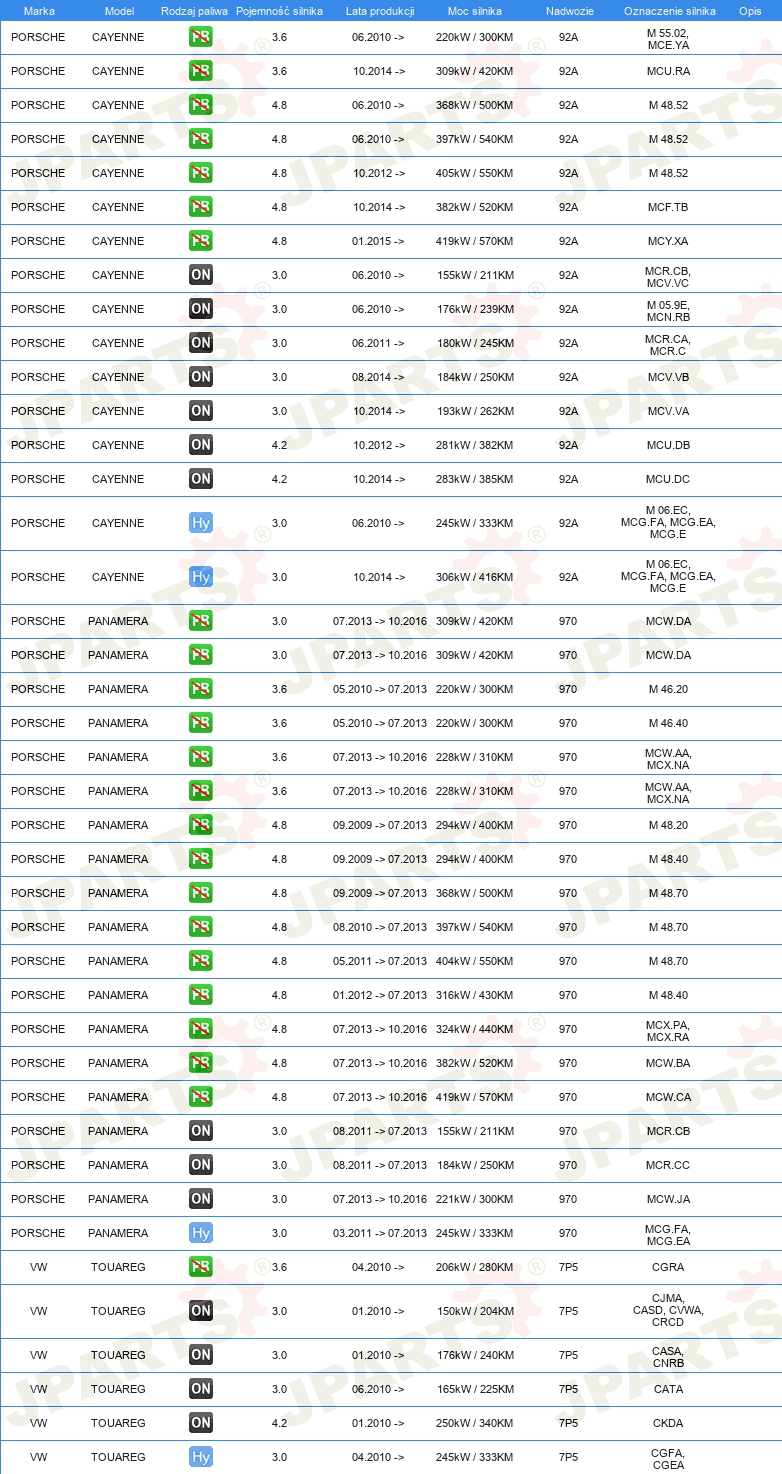Viewport: 782px width, 1474px height.
Task: Click the 283kW / 385KM power cell
Action: coord(475,479)
